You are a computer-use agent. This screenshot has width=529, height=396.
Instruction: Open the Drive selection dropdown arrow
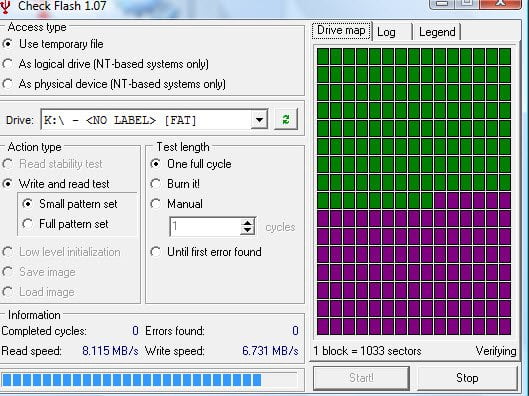pos(259,120)
